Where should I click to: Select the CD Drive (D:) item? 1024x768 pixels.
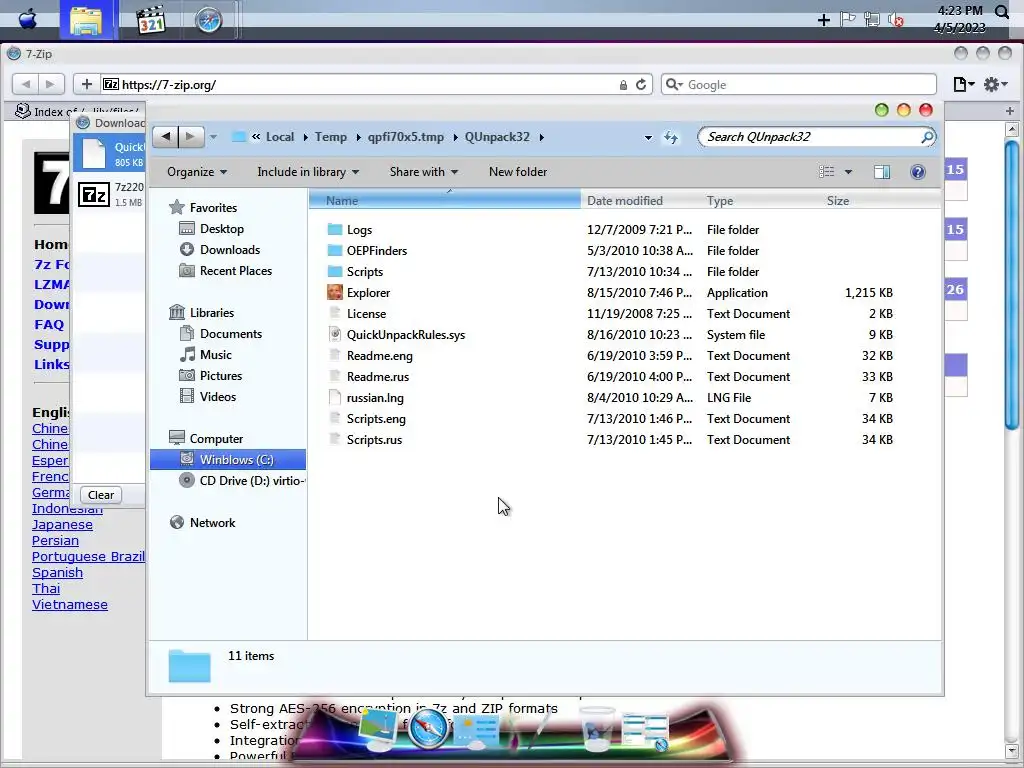pyautogui.click(x=242, y=481)
